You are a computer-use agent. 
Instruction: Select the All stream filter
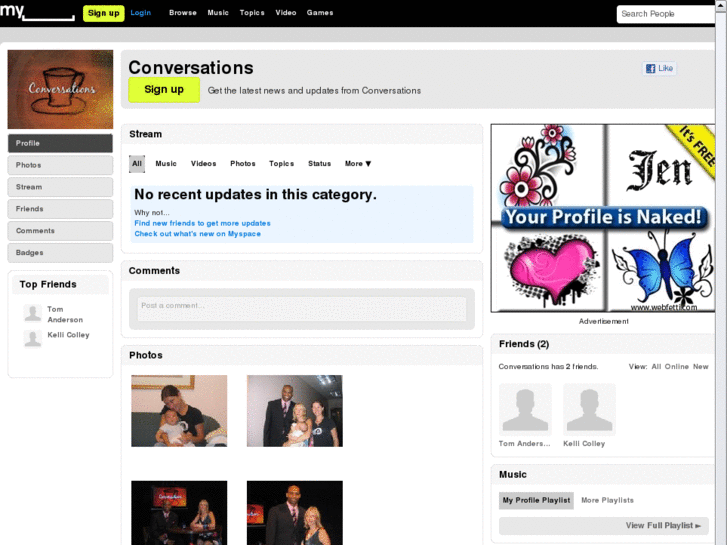coord(137,164)
